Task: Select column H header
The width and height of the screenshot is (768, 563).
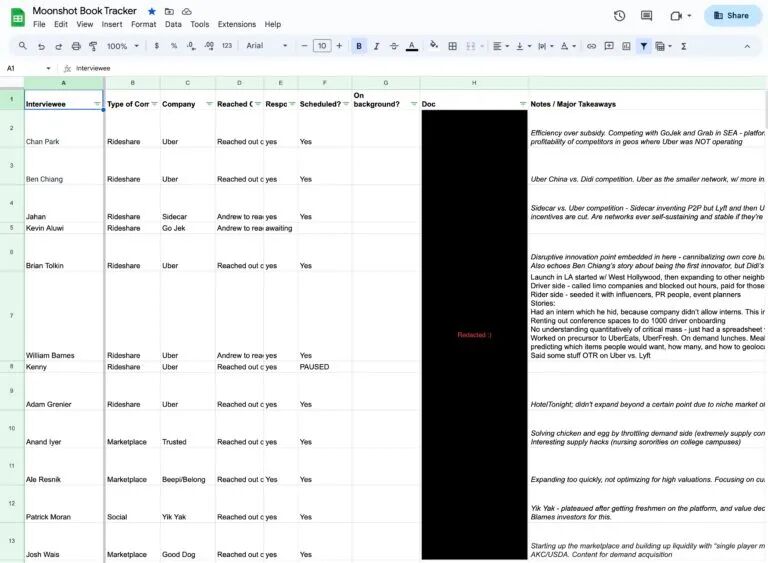Action: coord(474,83)
